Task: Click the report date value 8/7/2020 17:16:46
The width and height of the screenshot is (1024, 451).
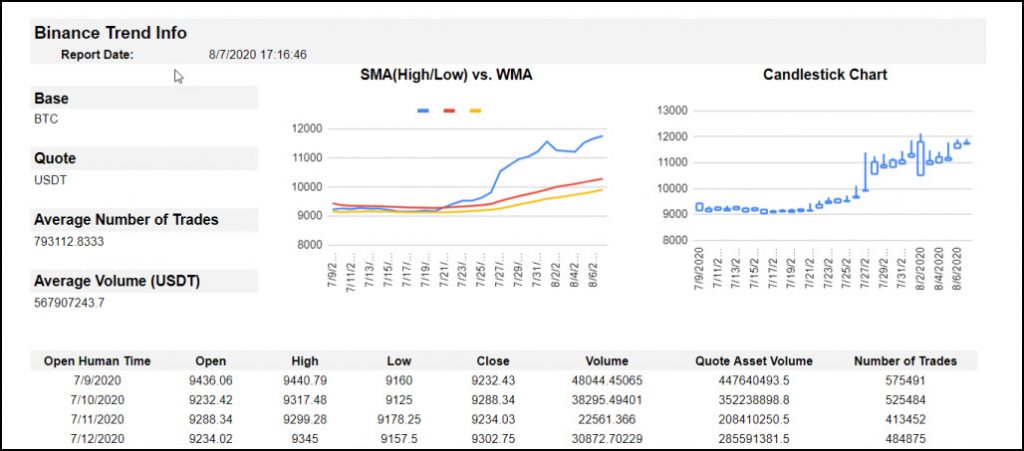Action: coord(258,54)
